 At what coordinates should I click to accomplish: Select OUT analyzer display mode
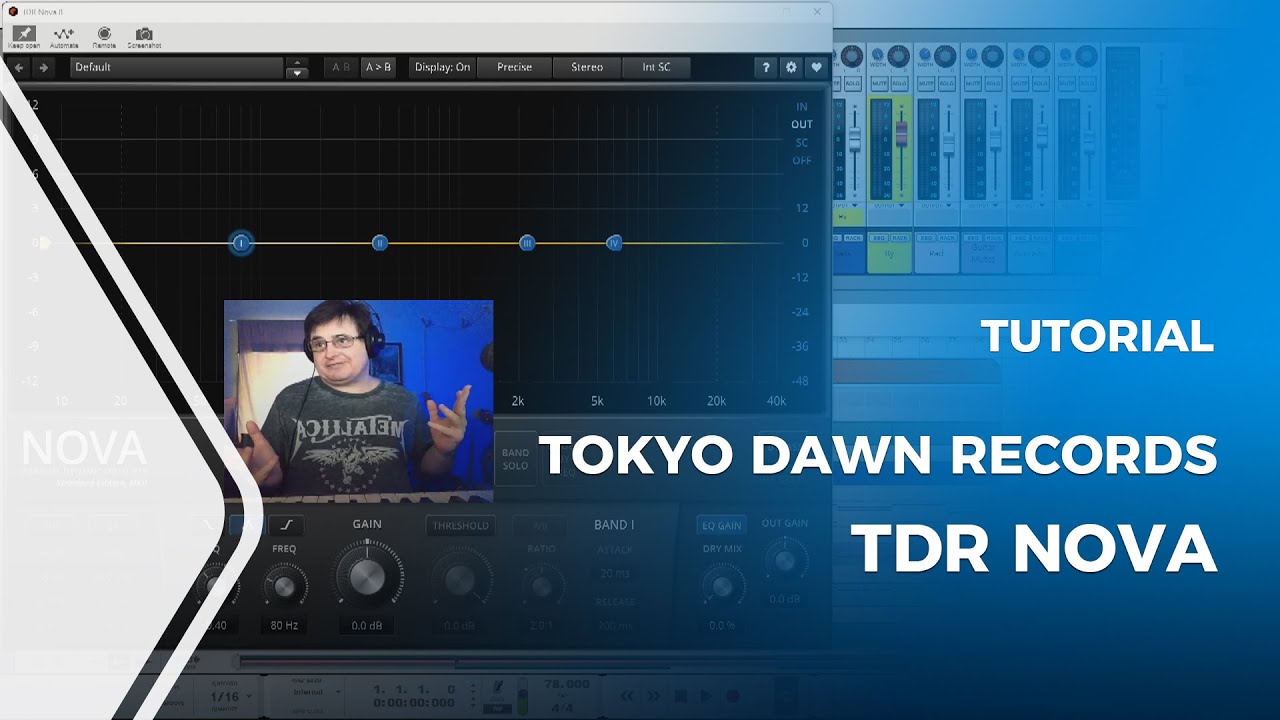pyautogui.click(x=802, y=124)
